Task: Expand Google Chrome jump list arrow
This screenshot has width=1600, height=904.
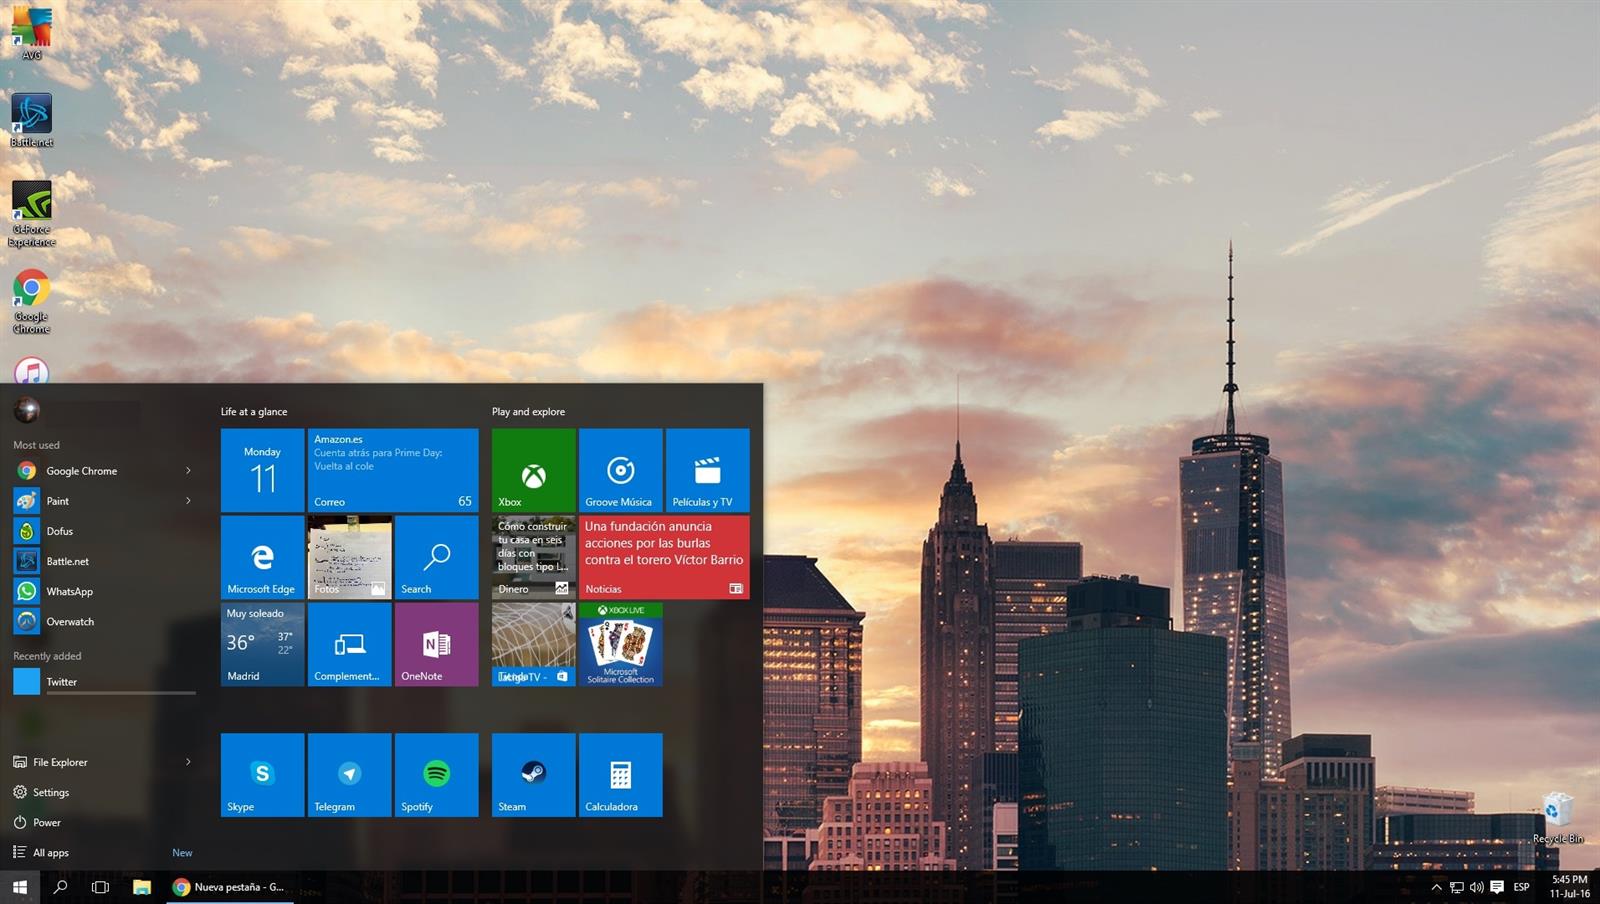Action: tap(188, 471)
